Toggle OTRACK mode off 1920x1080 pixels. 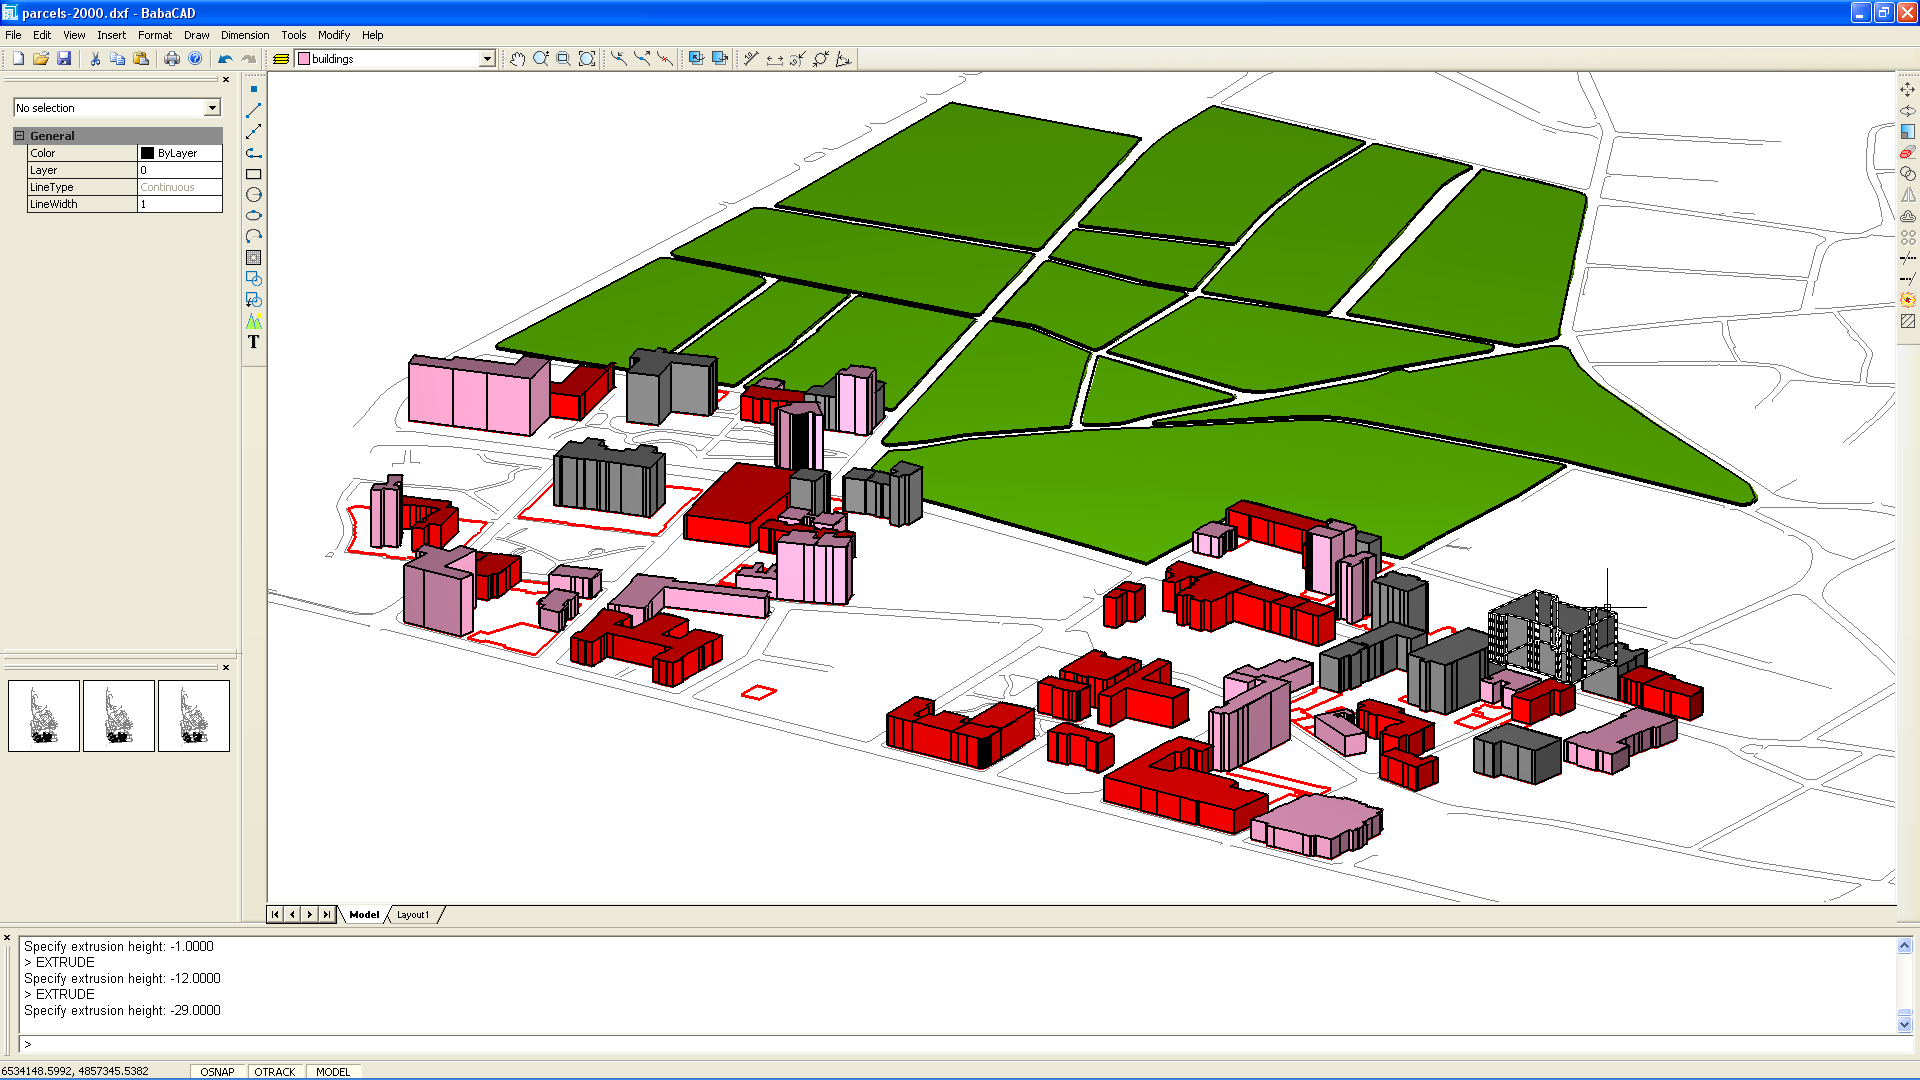pyautogui.click(x=275, y=1071)
